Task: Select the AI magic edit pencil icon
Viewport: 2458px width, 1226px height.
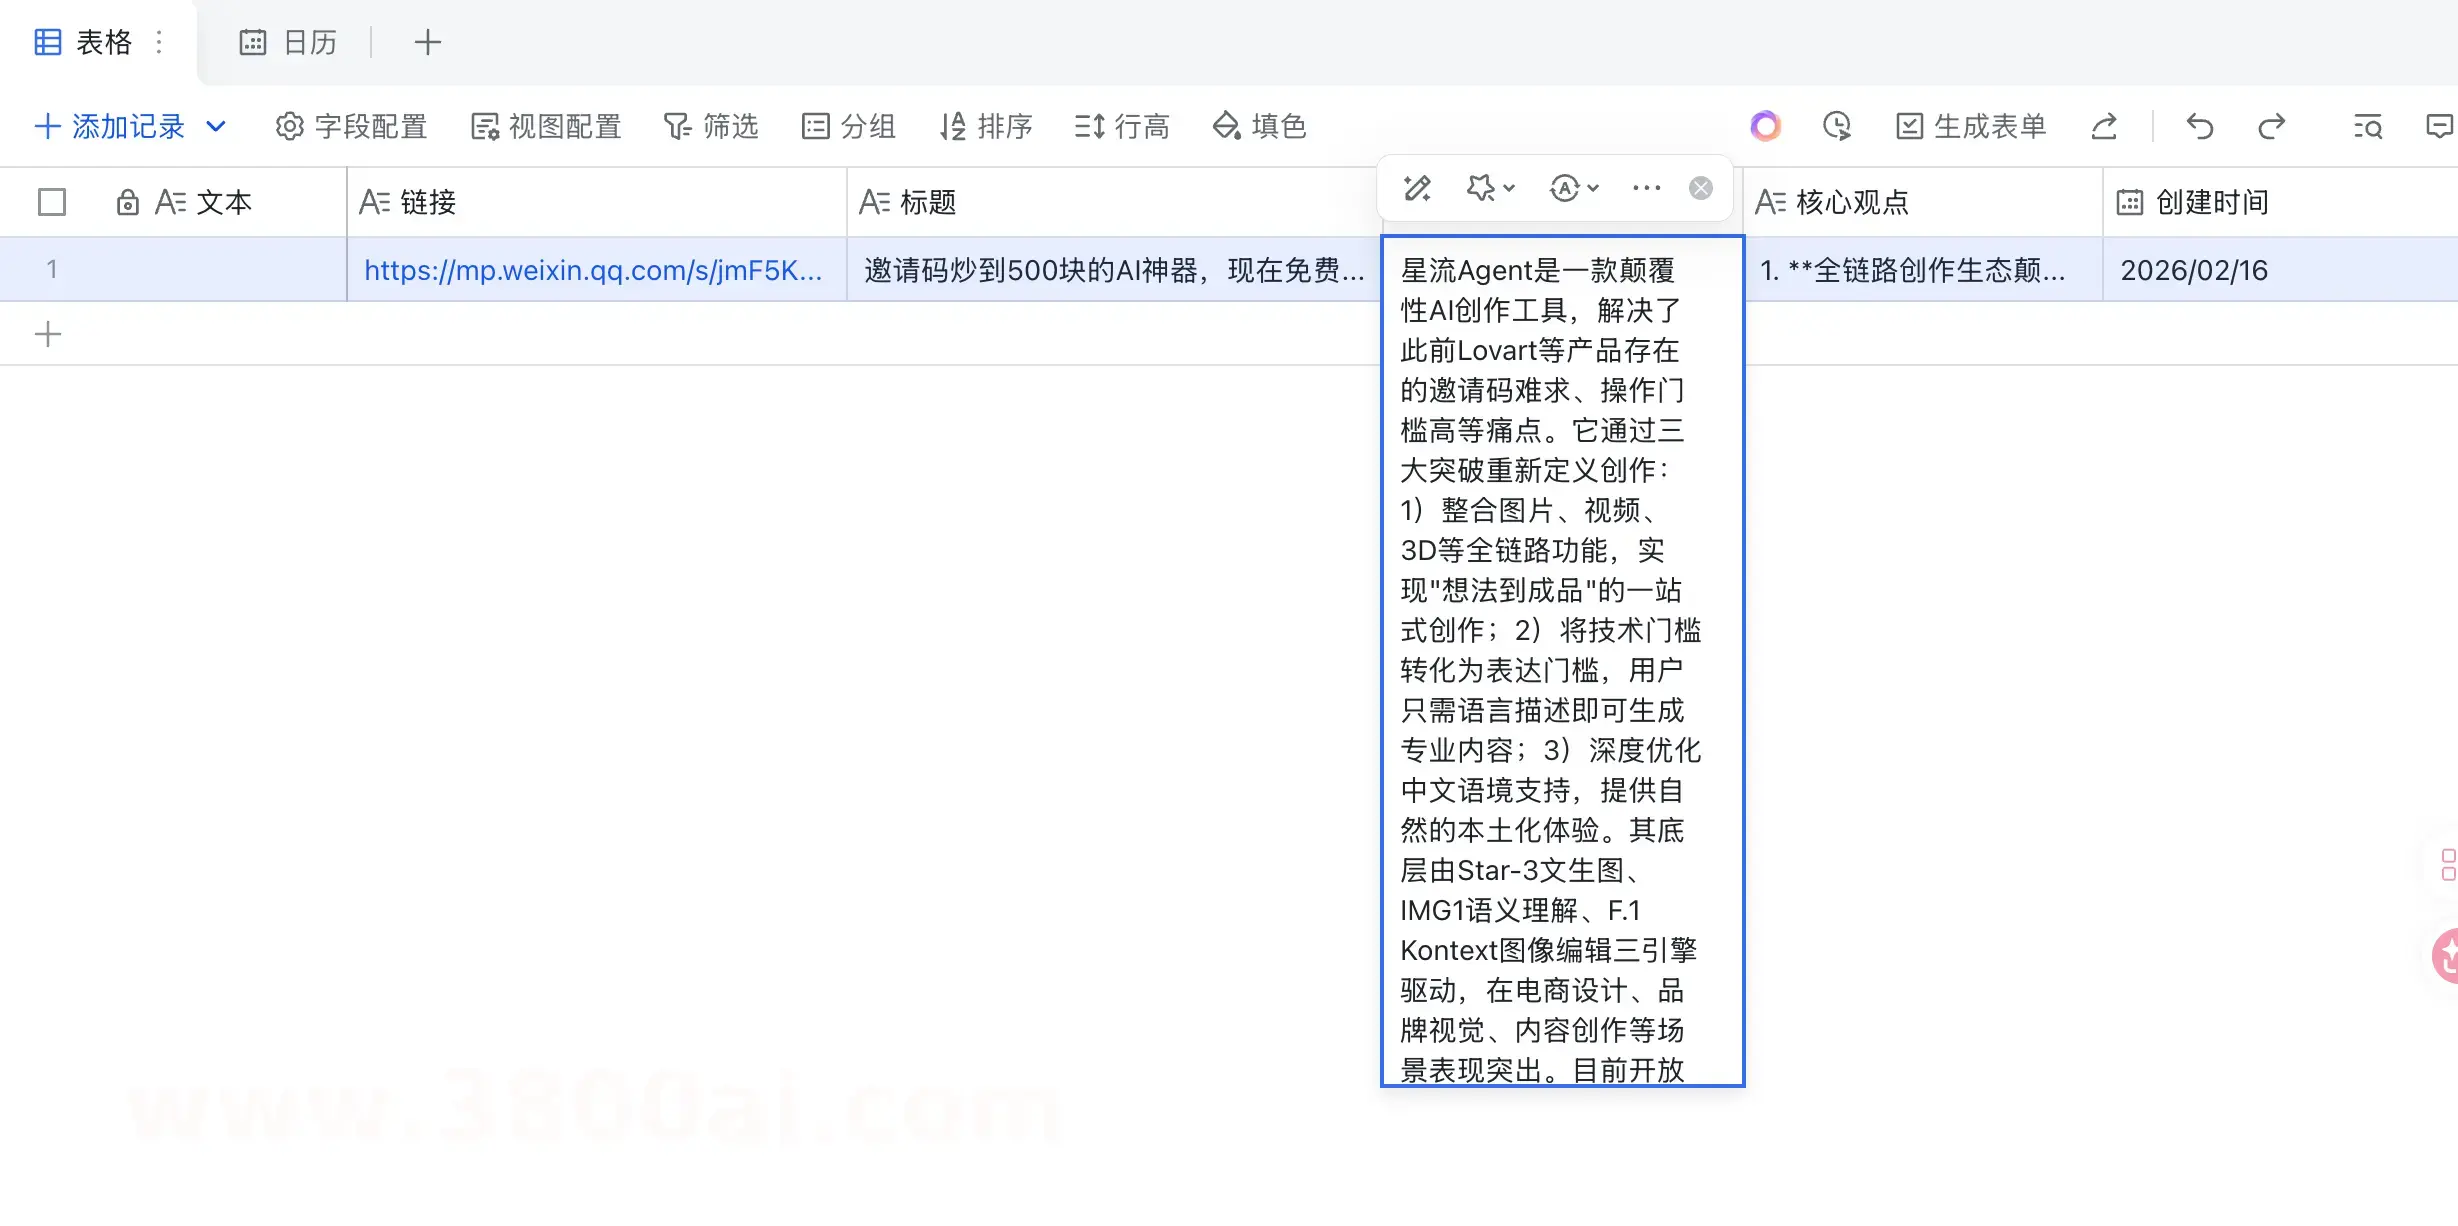Action: pos(1418,188)
